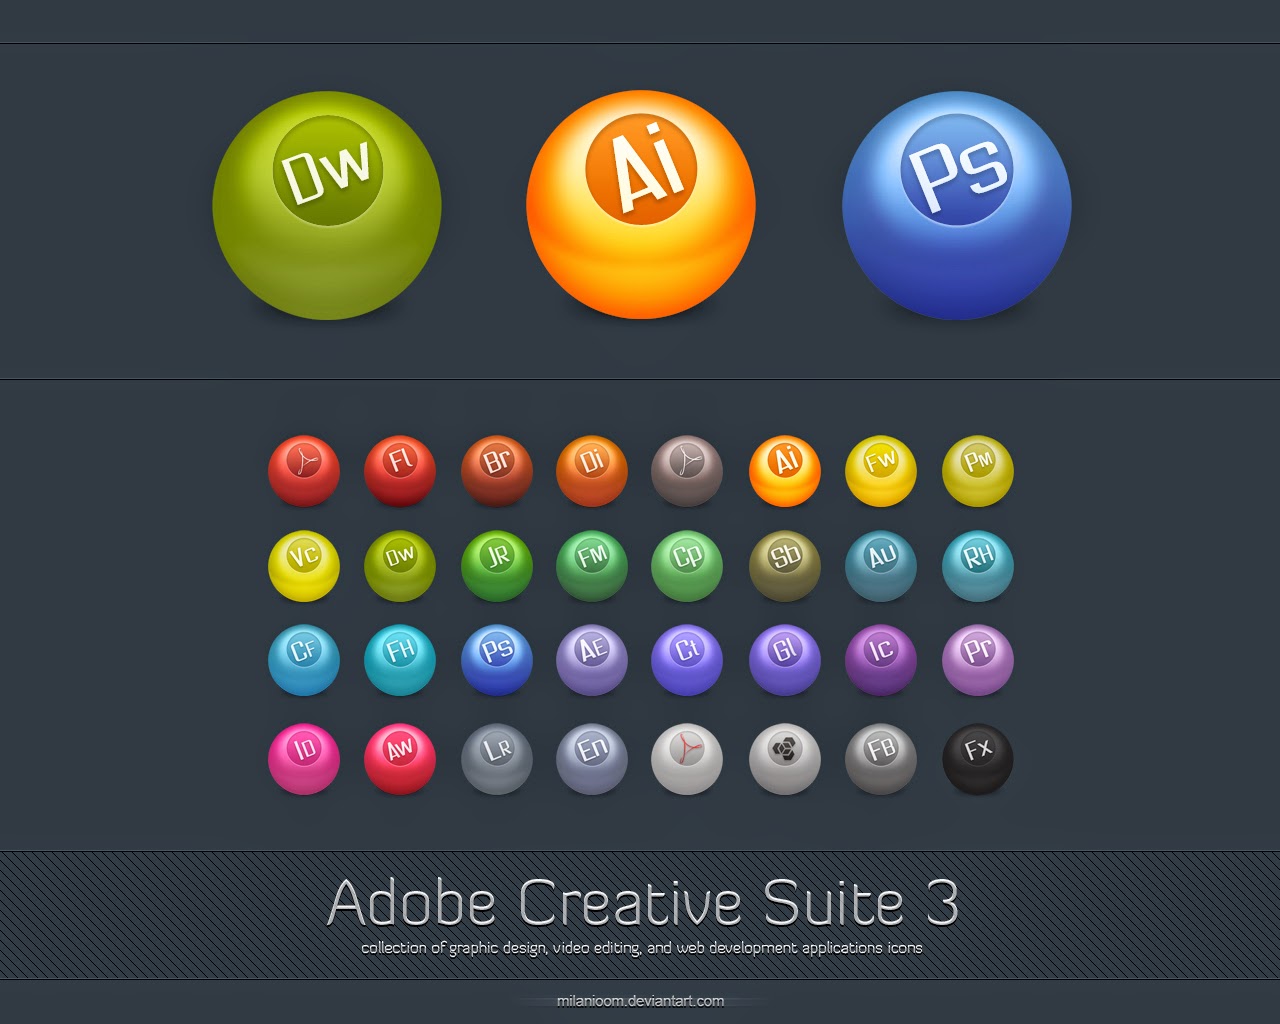Choose the orange Director Di icon

(x=592, y=470)
